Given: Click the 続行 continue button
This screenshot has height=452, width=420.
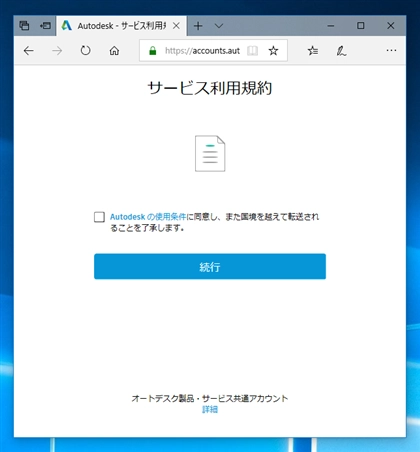Looking at the screenshot, I should (x=210, y=266).
